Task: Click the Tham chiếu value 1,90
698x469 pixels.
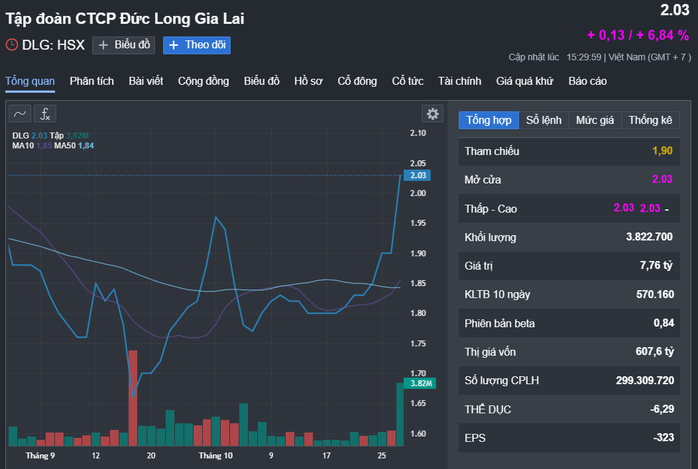Action: 662,151
